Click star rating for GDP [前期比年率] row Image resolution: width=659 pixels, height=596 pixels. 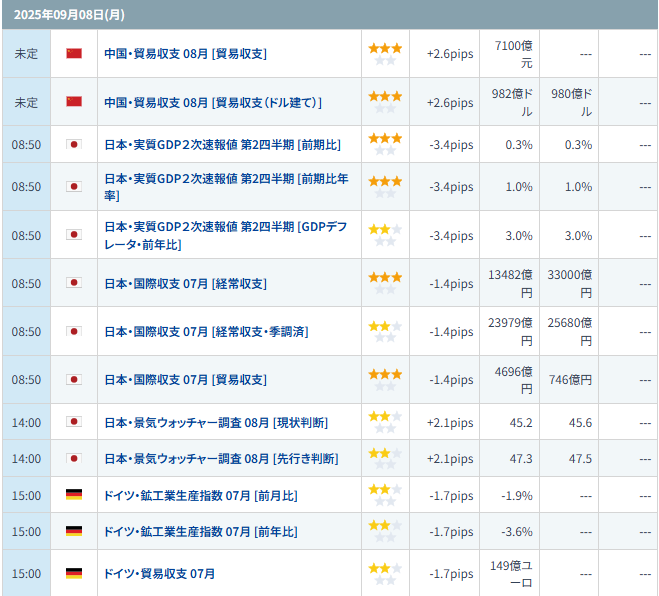pos(385,187)
